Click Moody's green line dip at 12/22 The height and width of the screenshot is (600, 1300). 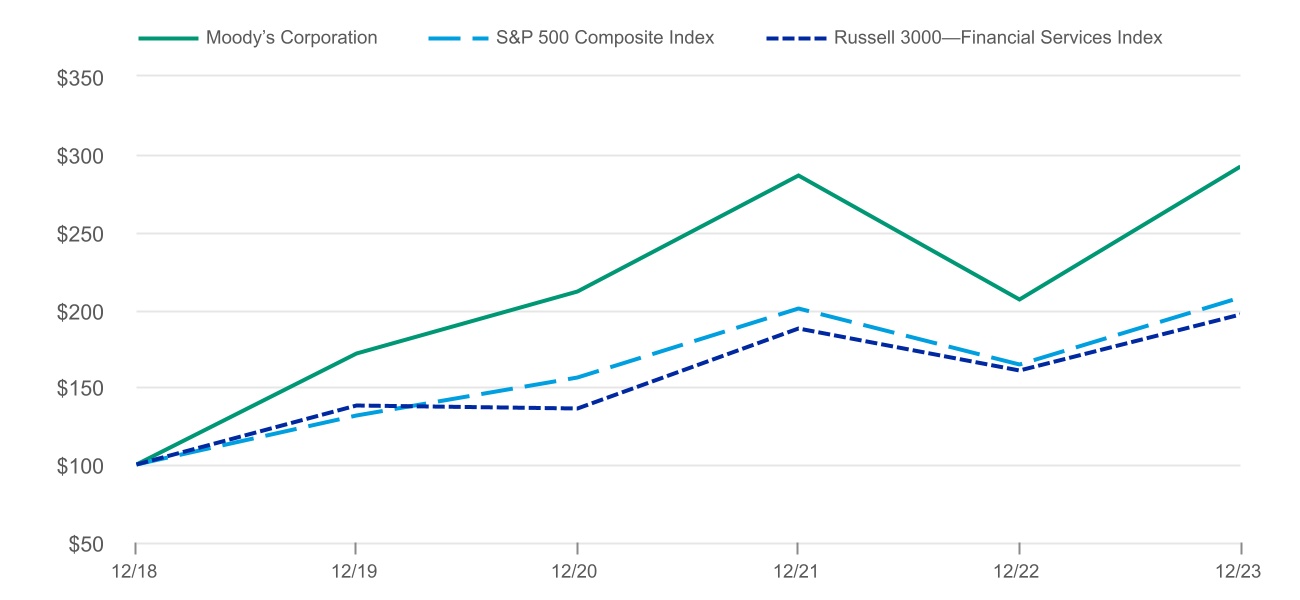click(x=1019, y=299)
